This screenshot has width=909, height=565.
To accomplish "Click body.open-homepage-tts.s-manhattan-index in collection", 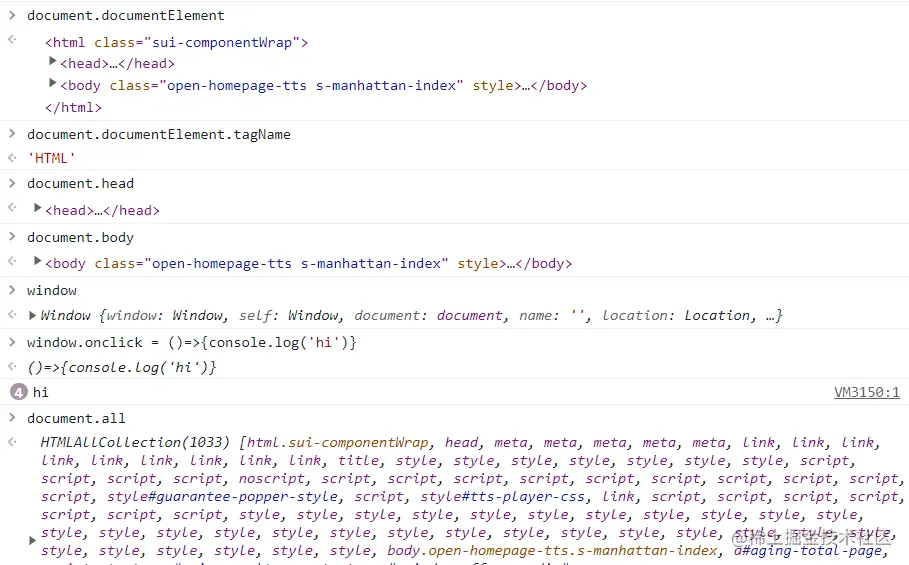I will (x=552, y=551).
